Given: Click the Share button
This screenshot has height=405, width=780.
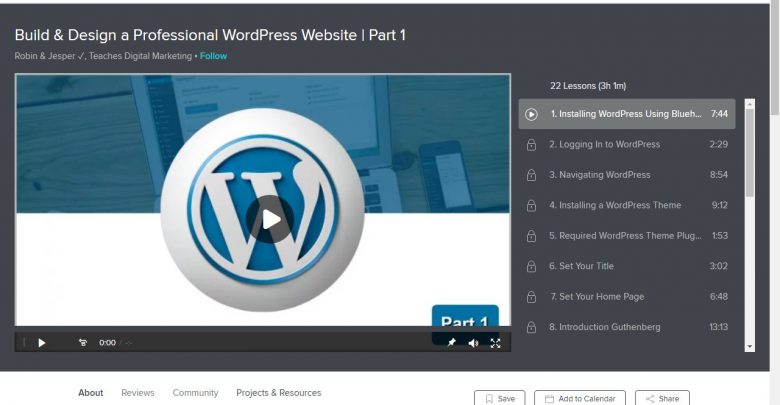Looking at the screenshot, I should [662, 398].
